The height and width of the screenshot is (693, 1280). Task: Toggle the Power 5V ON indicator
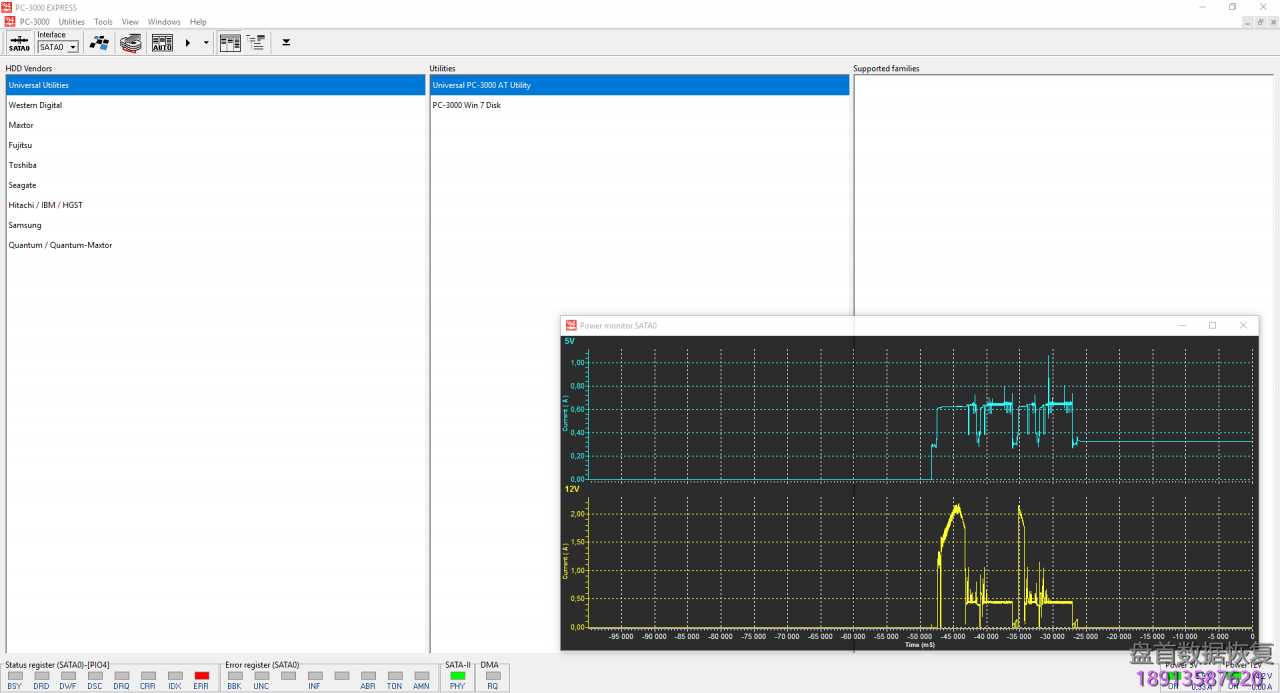click(1173, 677)
